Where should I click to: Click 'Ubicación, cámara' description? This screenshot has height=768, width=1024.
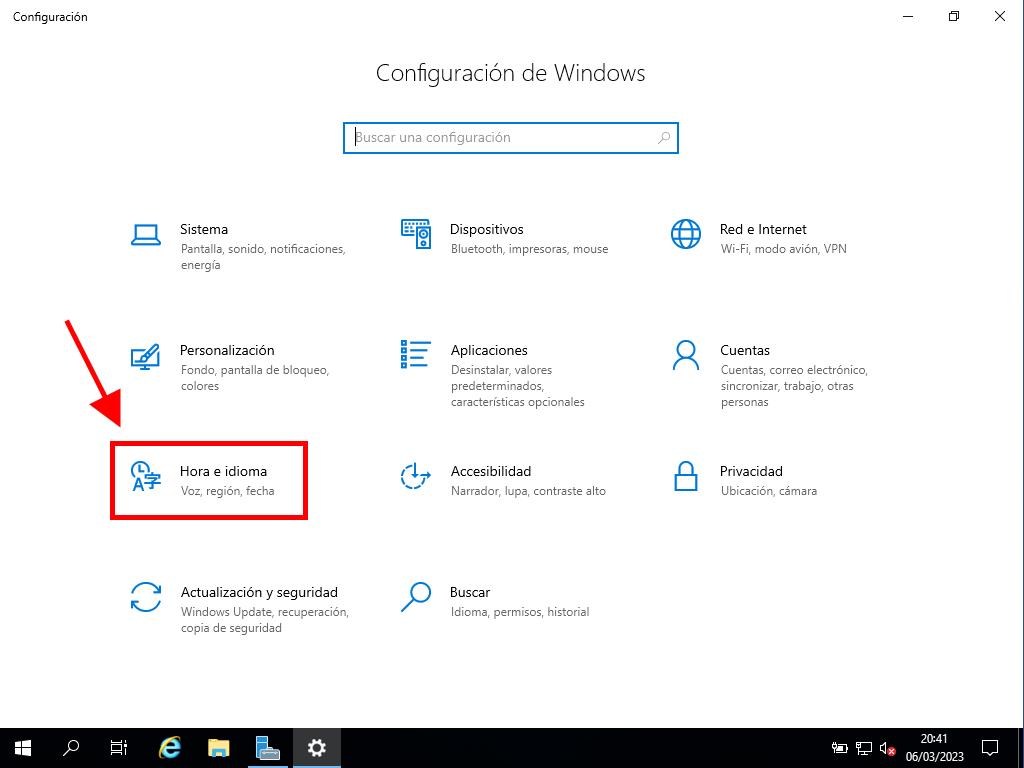point(769,490)
